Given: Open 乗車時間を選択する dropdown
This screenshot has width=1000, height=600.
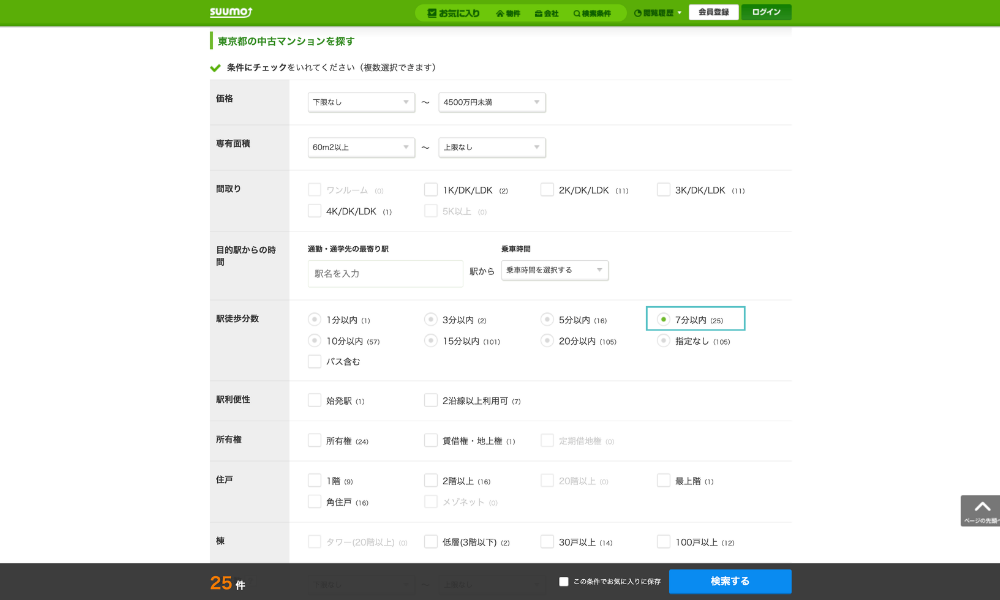Looking at the screenshot, I should (x=554, y=270).
